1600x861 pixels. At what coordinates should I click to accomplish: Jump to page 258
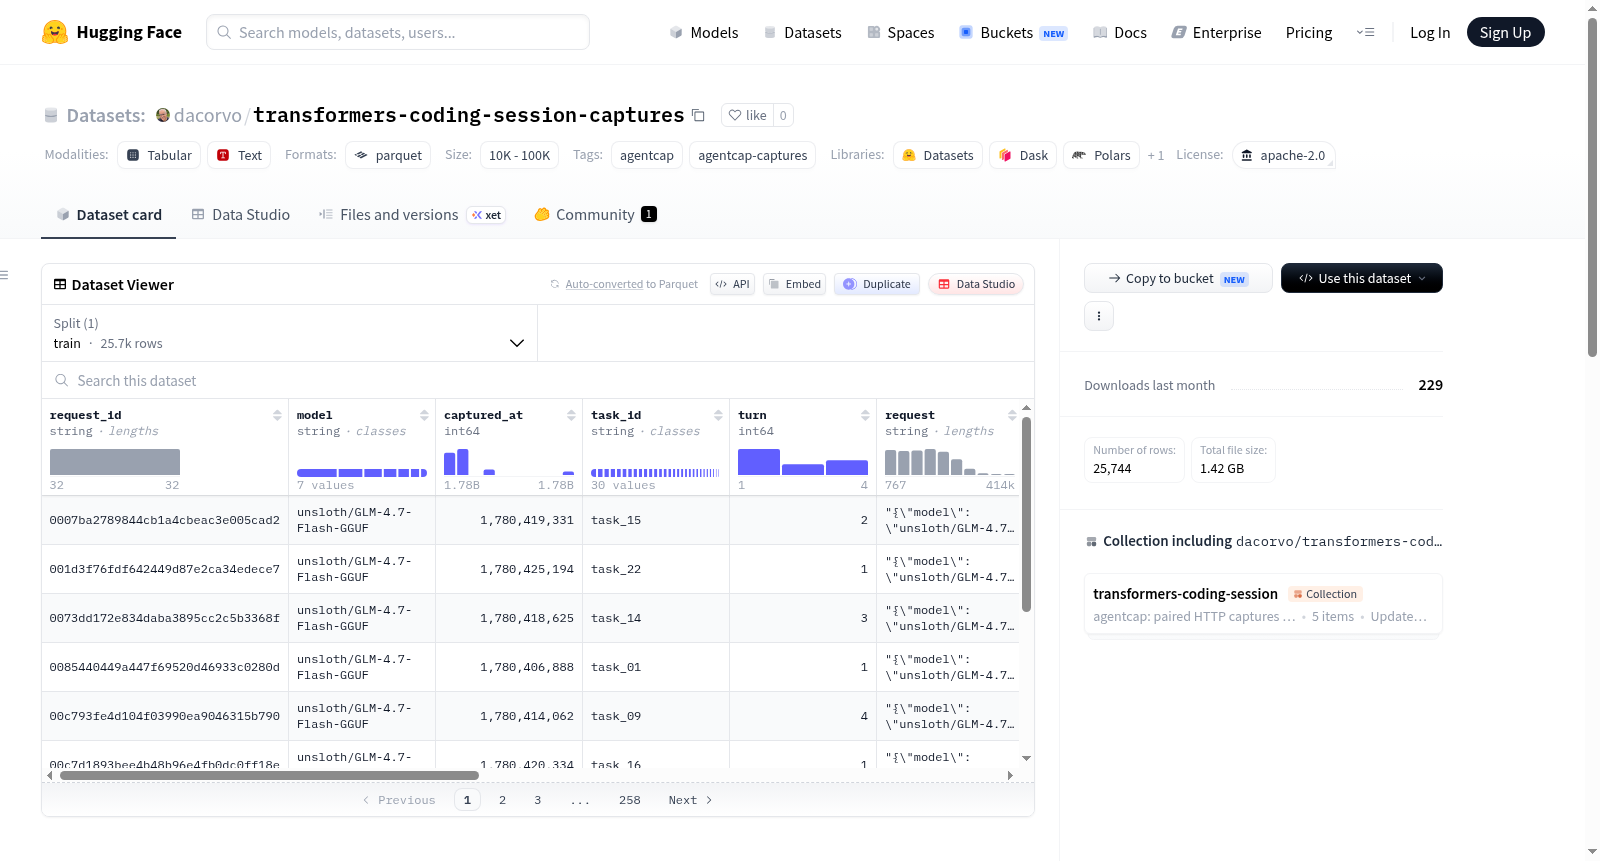point(630,800)
